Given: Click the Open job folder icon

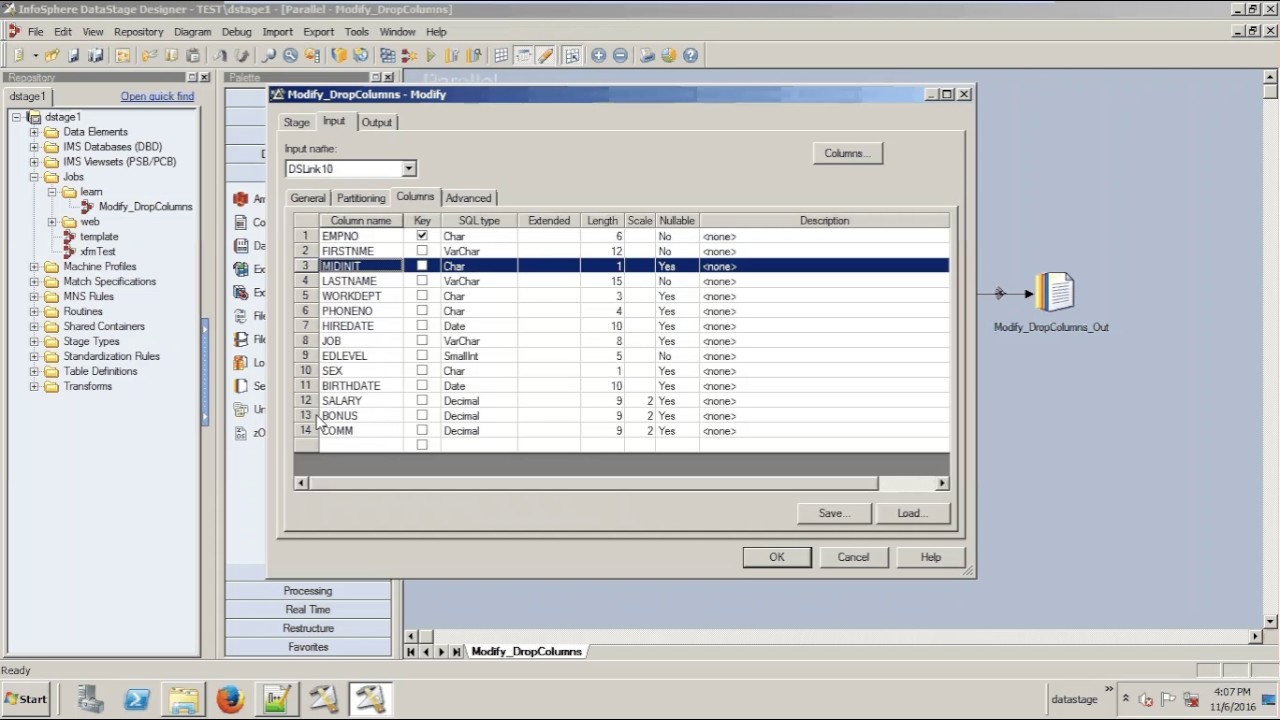Looking at the screenshot, I should coord(52,56).
